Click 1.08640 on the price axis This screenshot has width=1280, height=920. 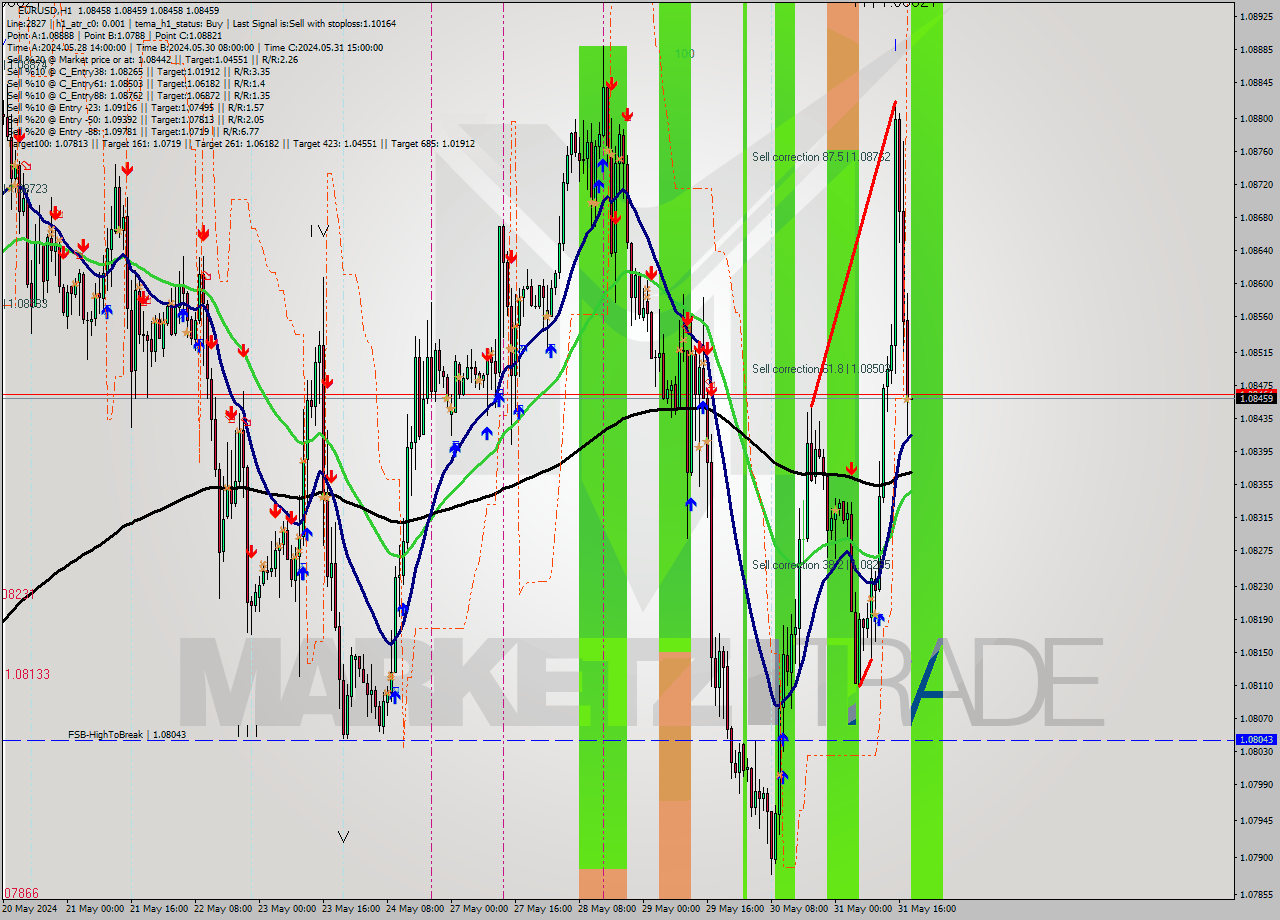pos(1256,251)
